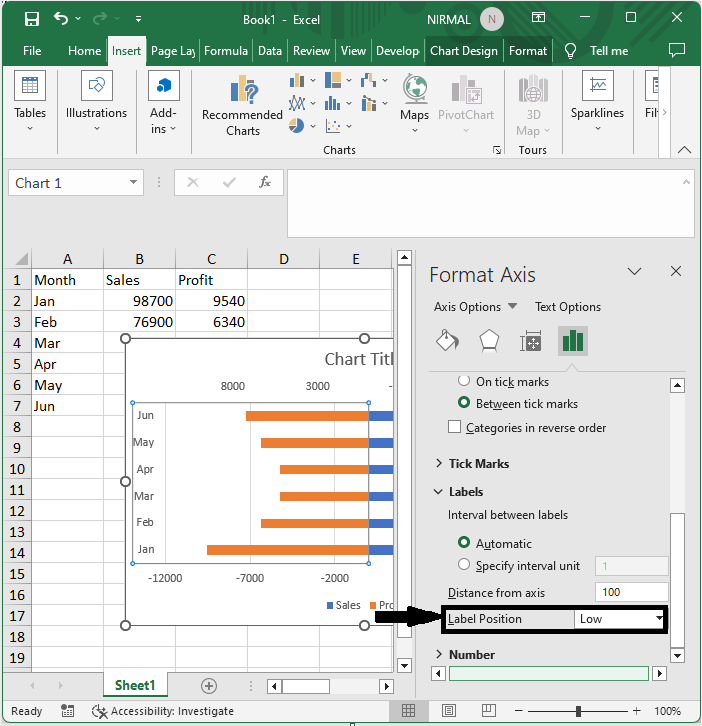
Task: Add a new sheet with plus icon
Action: [x=209, y=685]
